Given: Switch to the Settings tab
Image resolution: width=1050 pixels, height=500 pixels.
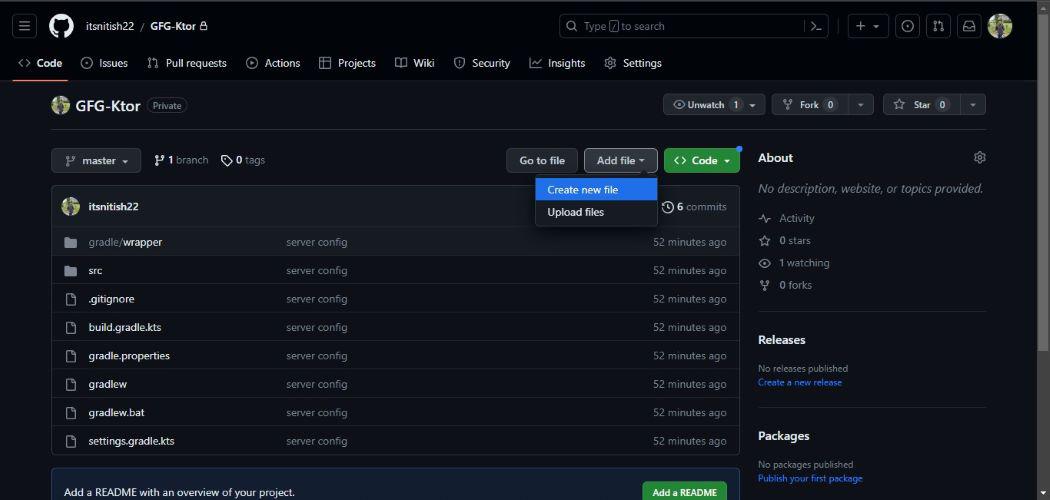Looking at the screenshot, I should point(633,63).
